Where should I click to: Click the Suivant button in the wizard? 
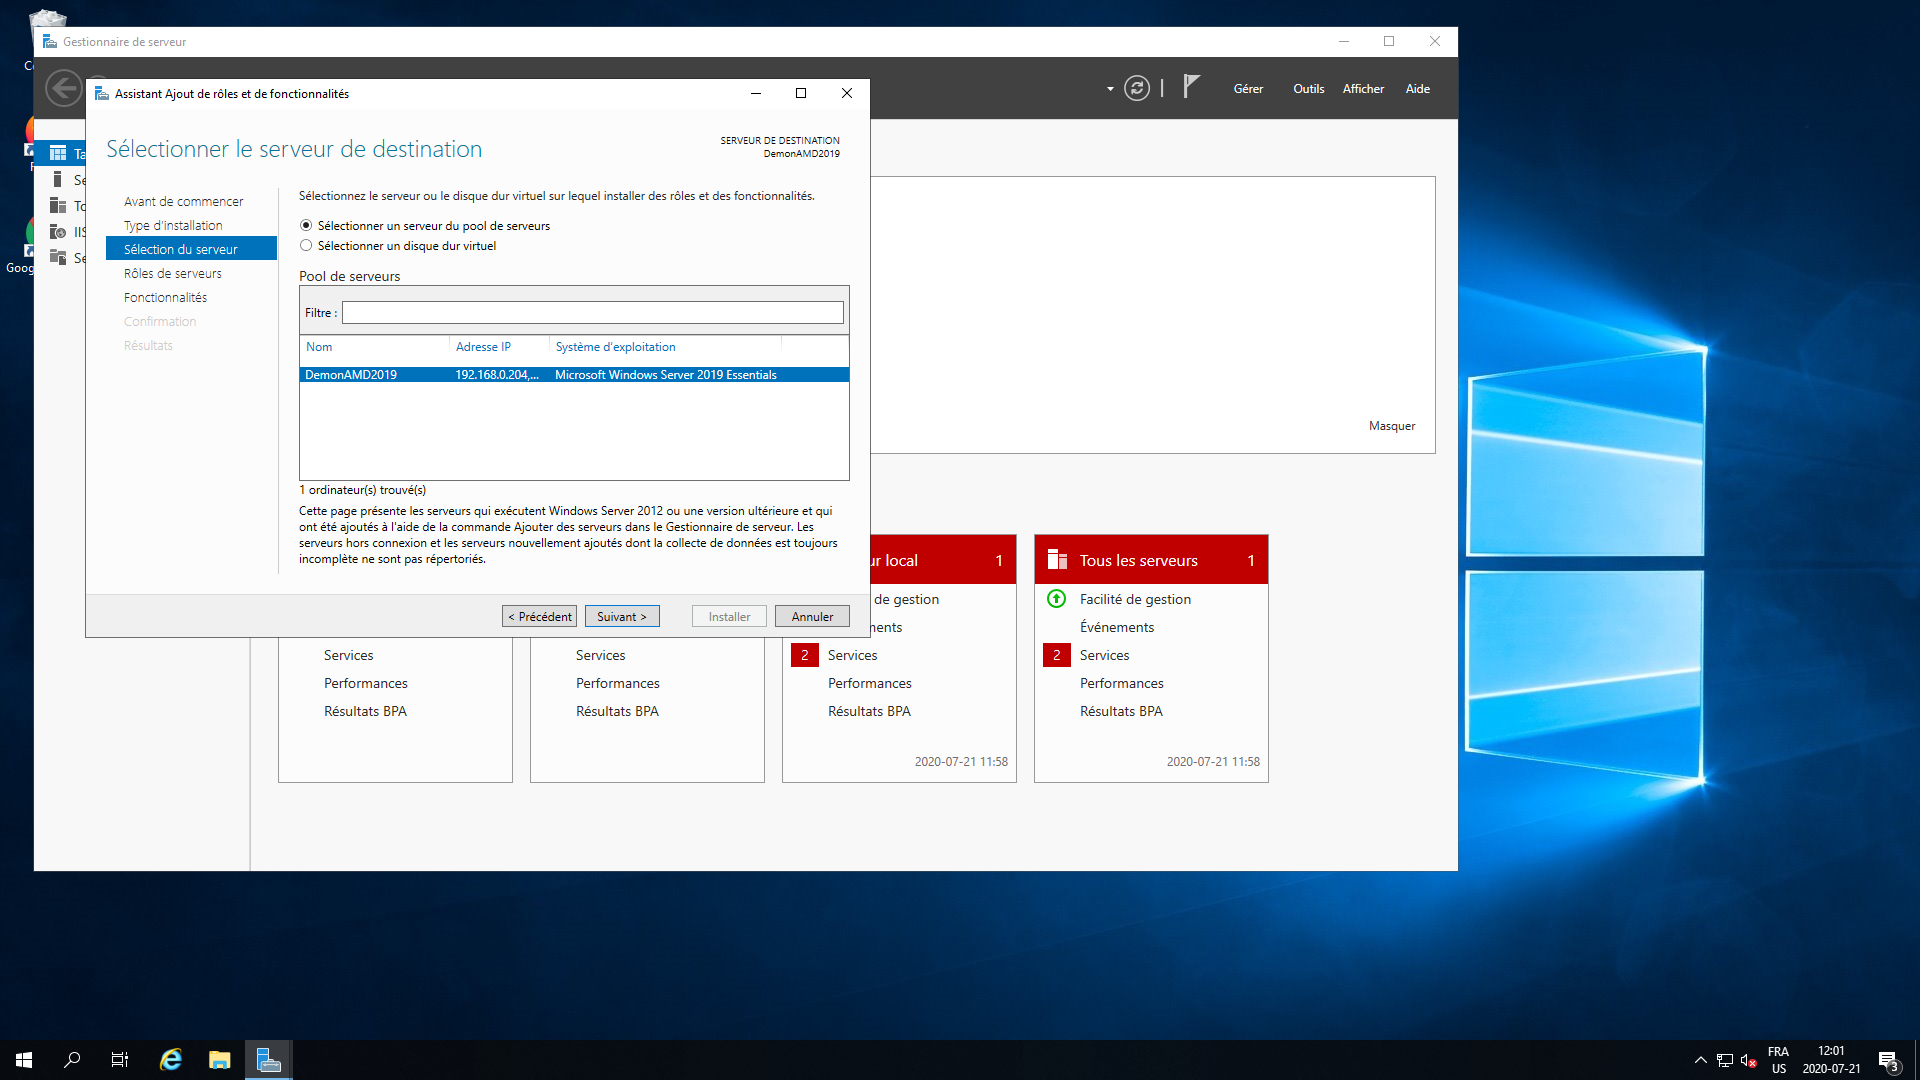point(621,616)
